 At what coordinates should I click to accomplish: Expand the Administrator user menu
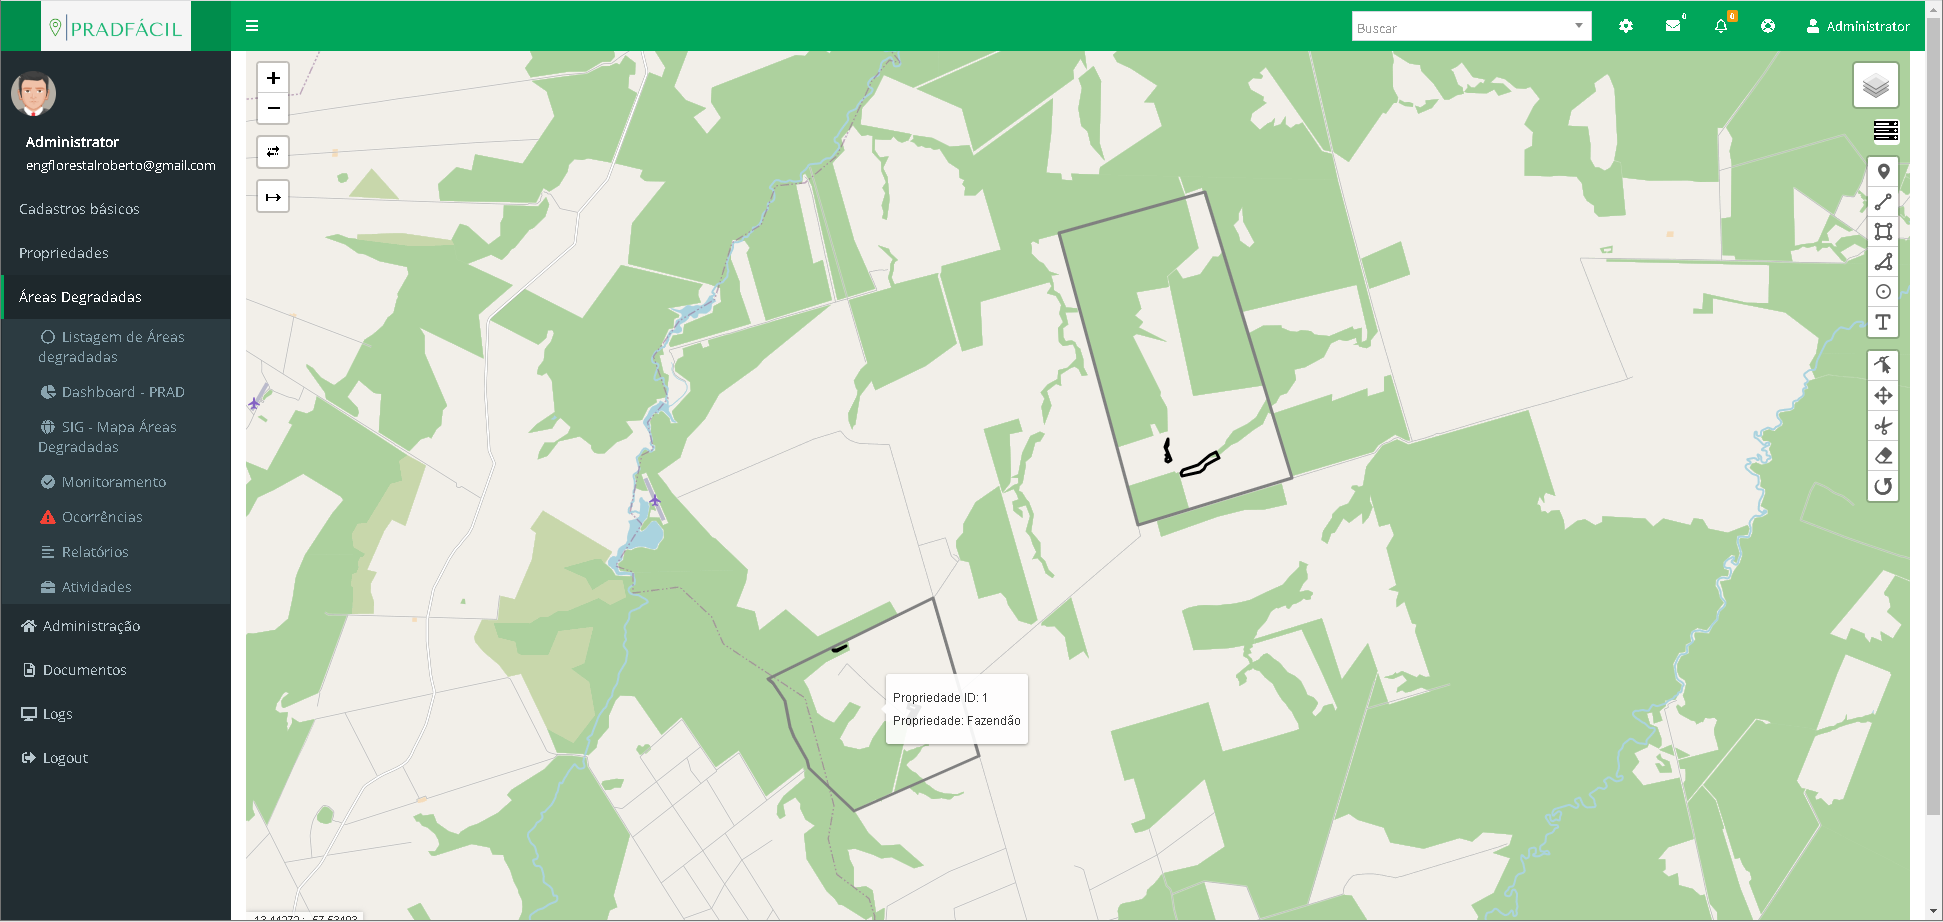tap(1858, 27)
